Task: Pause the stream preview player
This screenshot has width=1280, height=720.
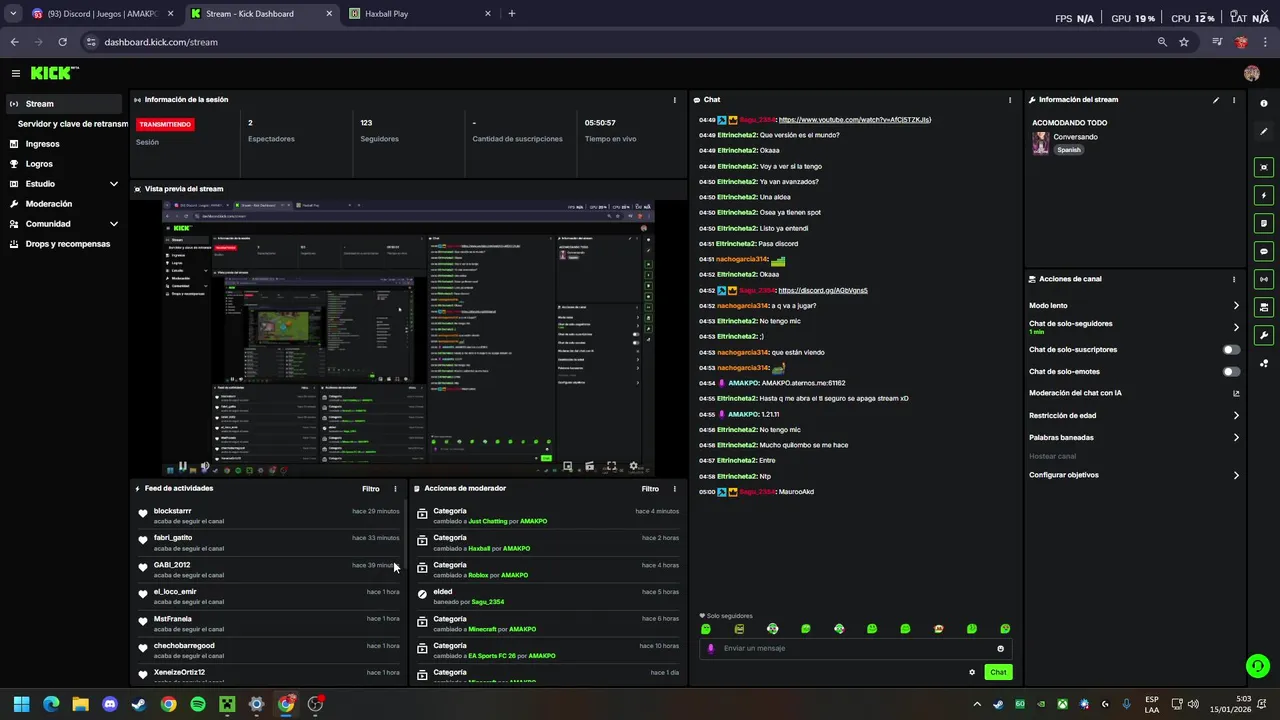Action: click(183, 466)
